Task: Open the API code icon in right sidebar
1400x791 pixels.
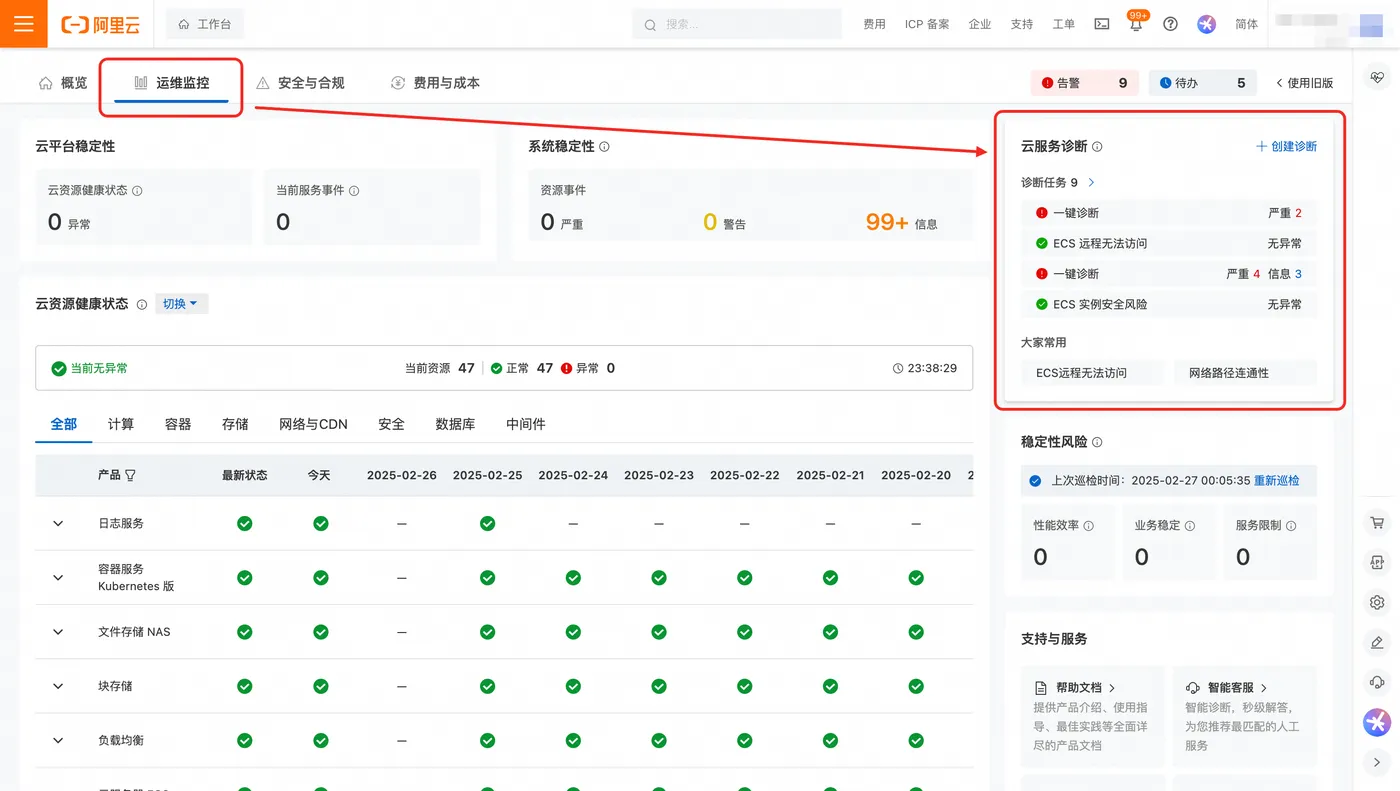Action: 1377,562
